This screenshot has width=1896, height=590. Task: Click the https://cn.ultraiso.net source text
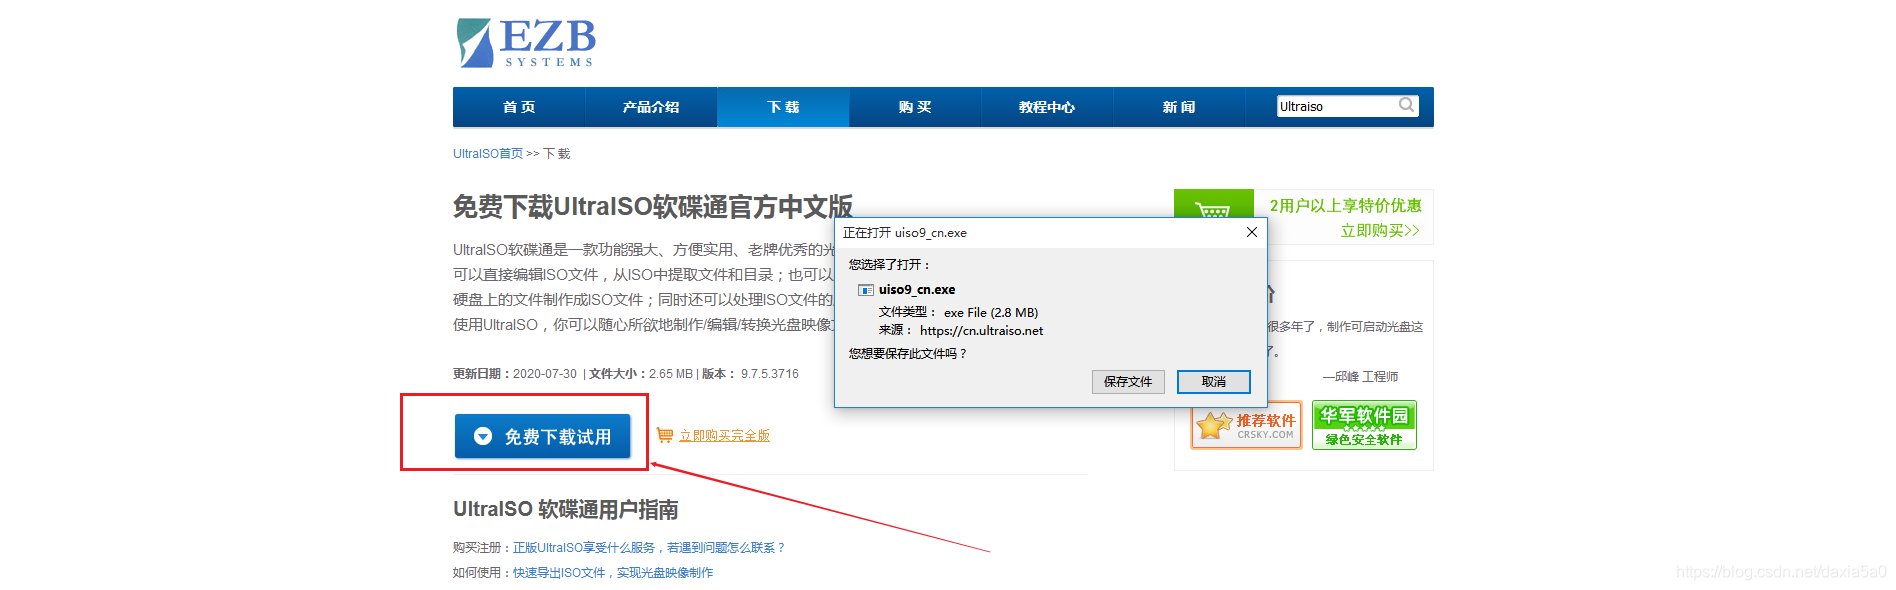981,331
